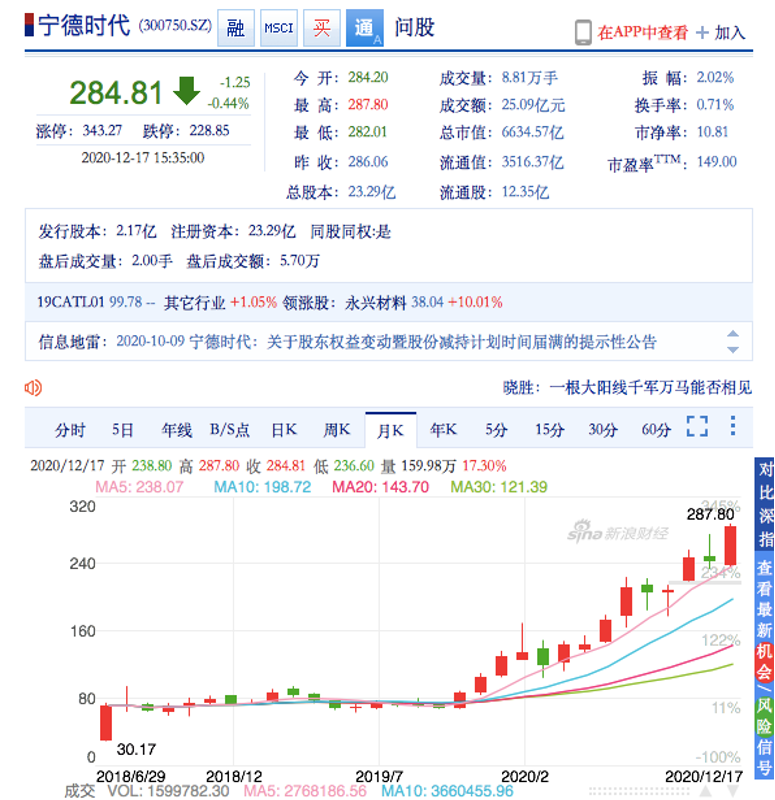775x800 pixels.
Task: Click 加入 to add to watchlist
Action: 730,33
